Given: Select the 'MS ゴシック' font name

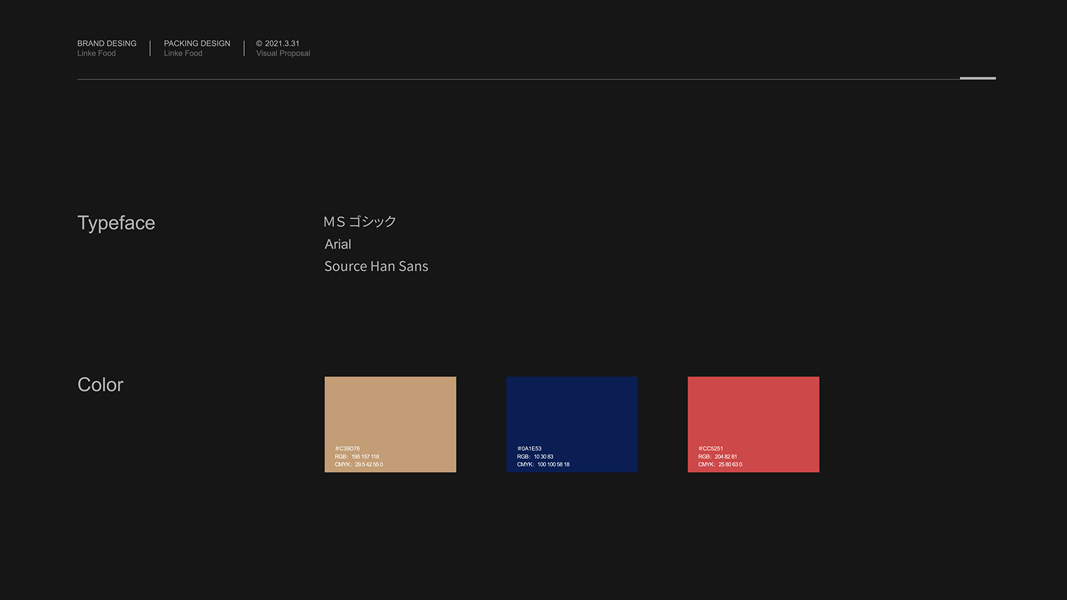Looking at the screenshot, I should click(360, 221).
